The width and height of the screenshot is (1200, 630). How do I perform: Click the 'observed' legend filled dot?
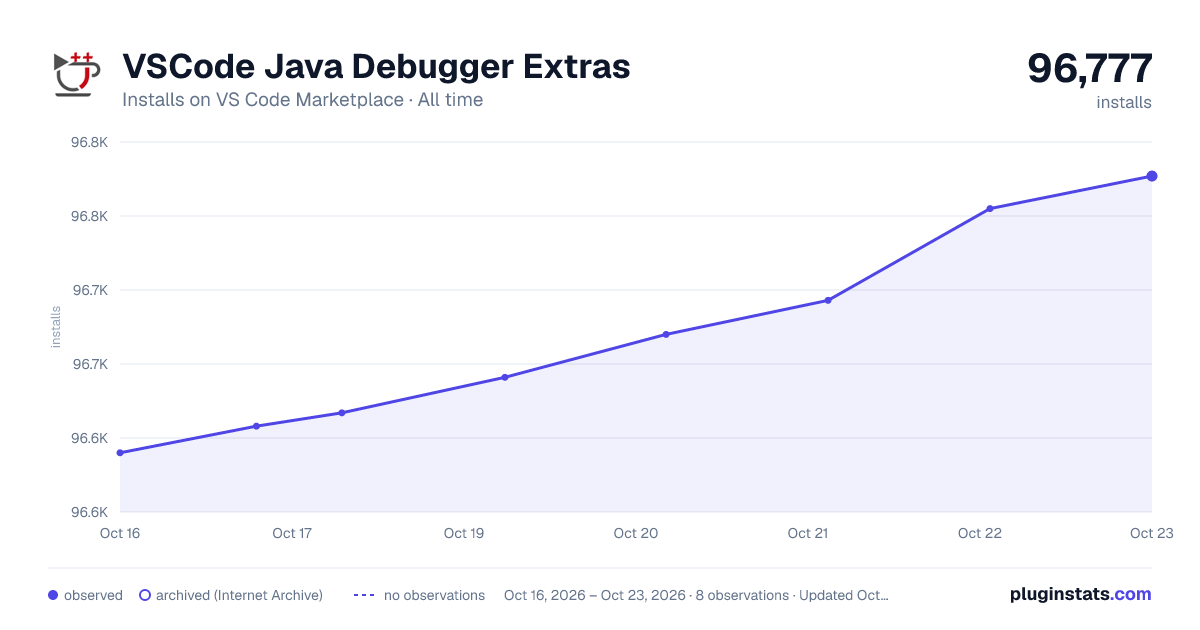[53, 595]
